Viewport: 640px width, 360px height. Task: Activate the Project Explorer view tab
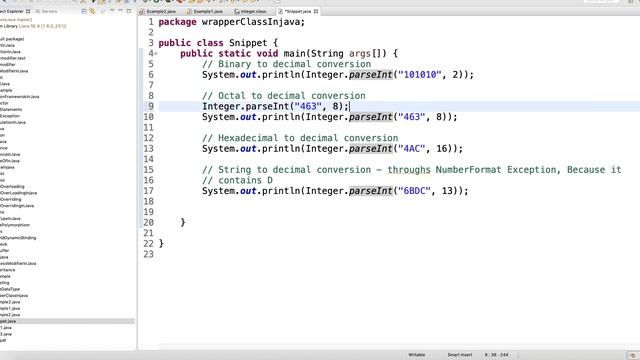point(12,11)
